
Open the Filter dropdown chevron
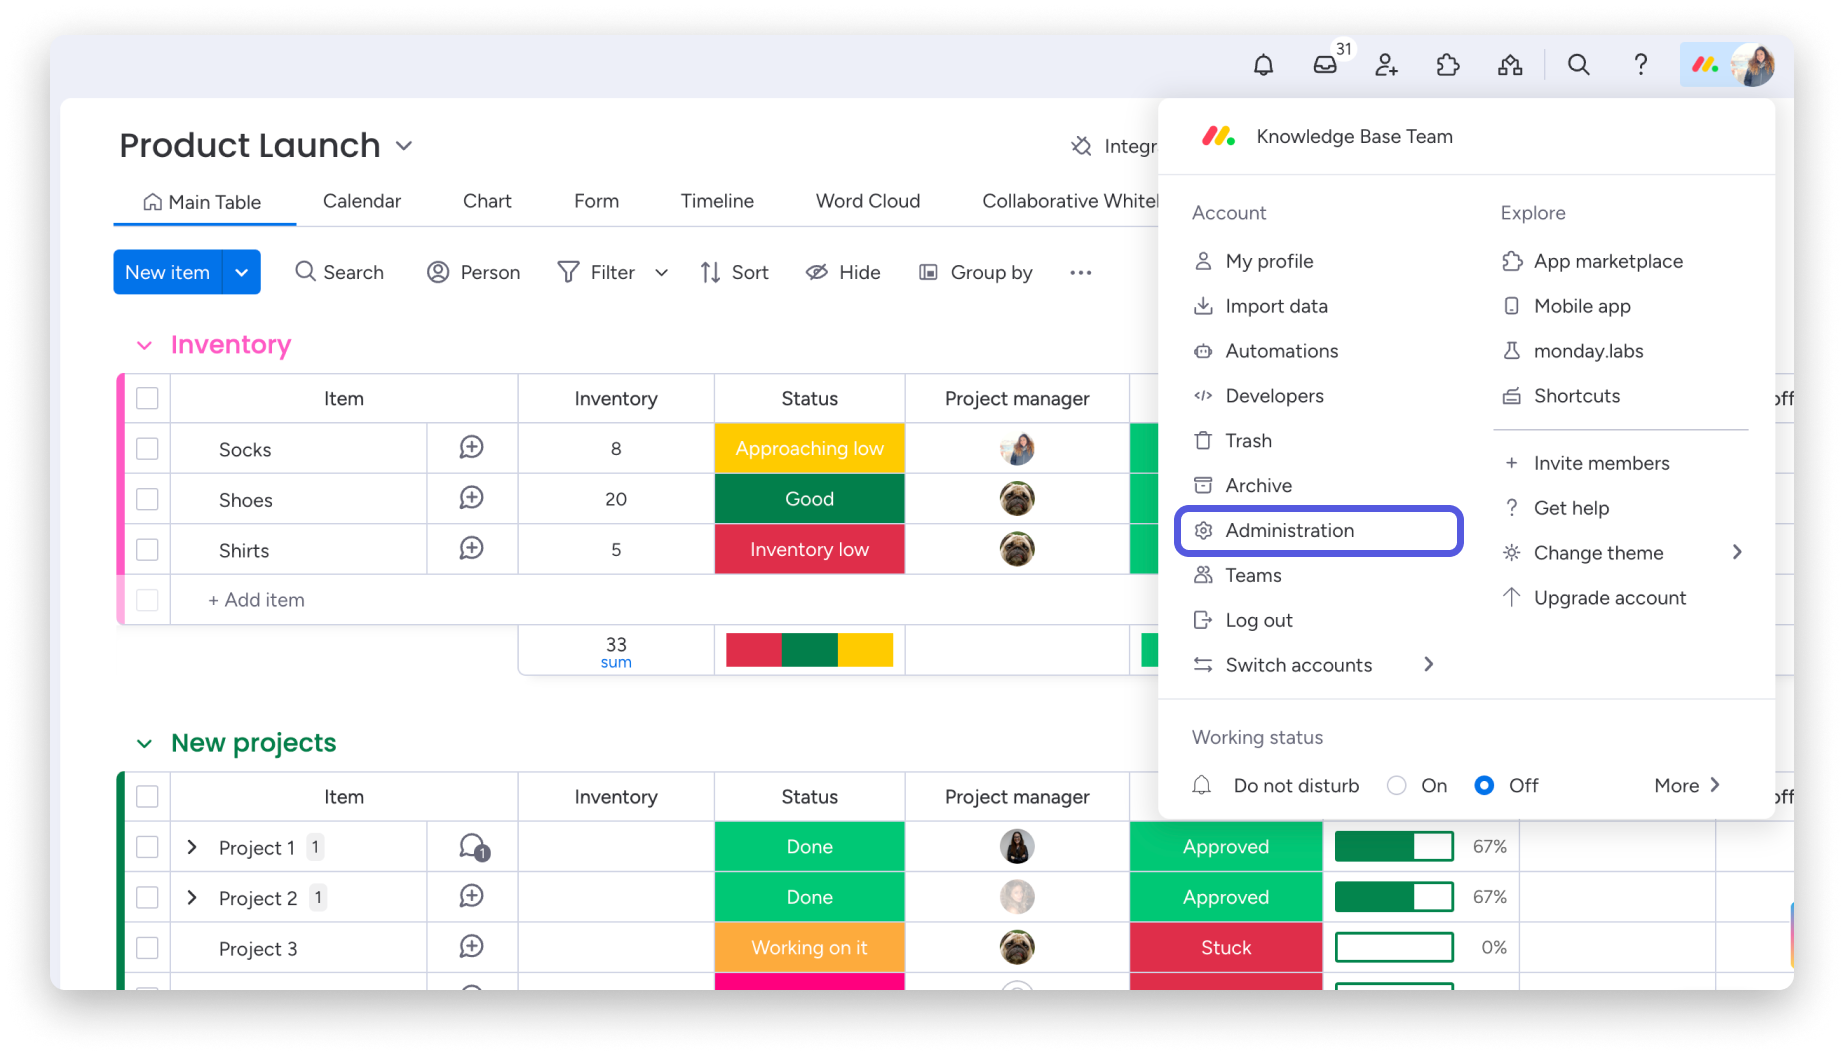(x=661, y=272)
